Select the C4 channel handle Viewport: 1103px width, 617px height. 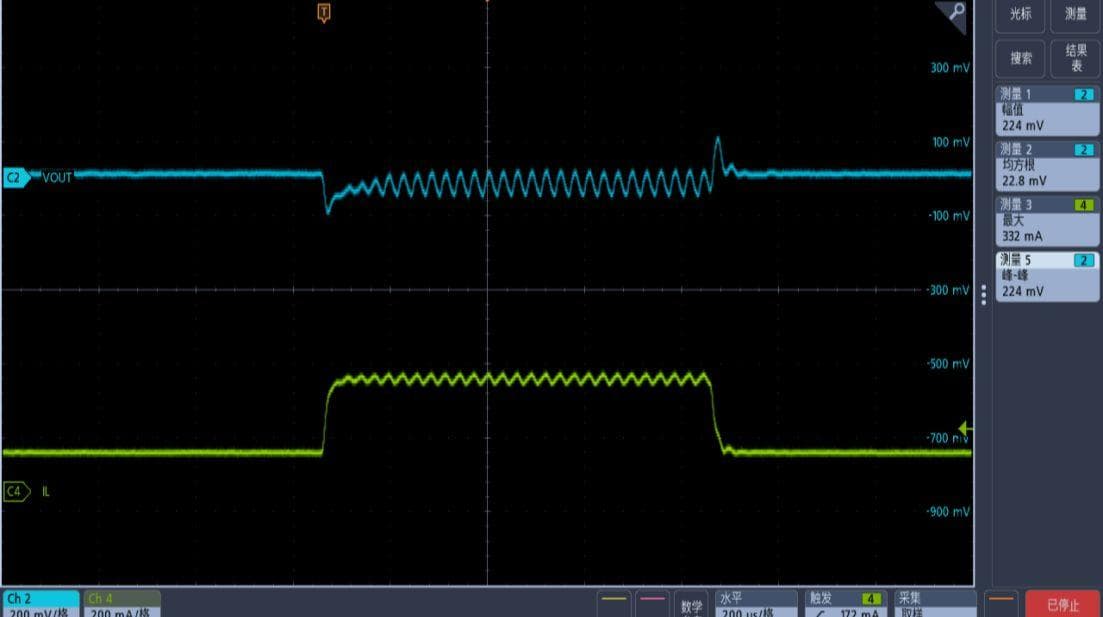[x=16, y=491]
